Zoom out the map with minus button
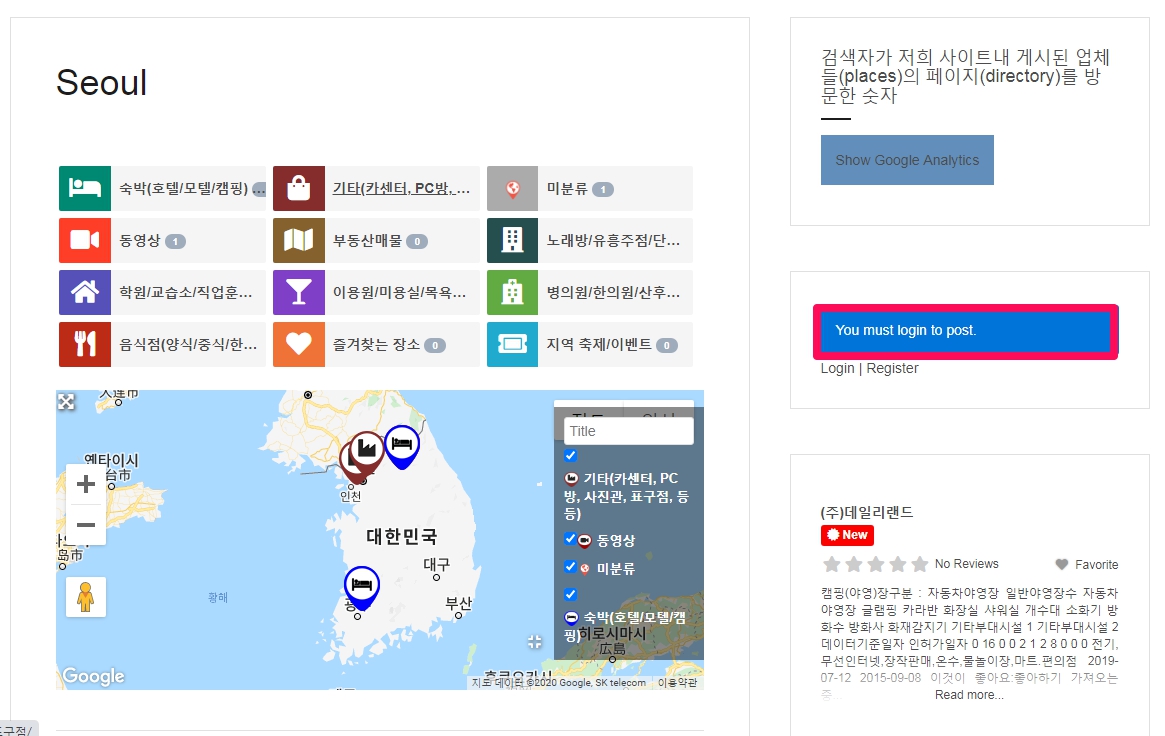The image size is (1165, 736). [85, 524]
